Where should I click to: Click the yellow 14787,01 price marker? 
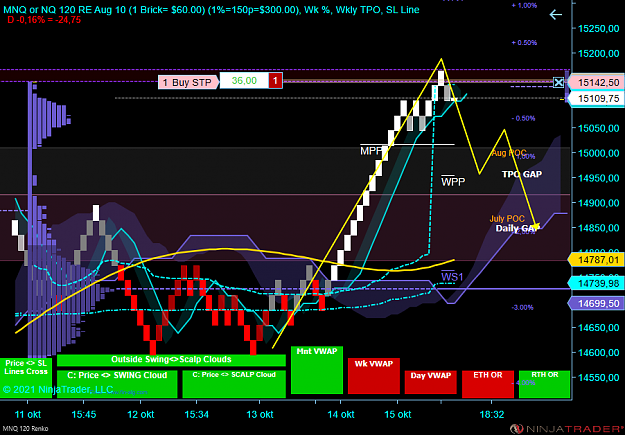[596, 260]
